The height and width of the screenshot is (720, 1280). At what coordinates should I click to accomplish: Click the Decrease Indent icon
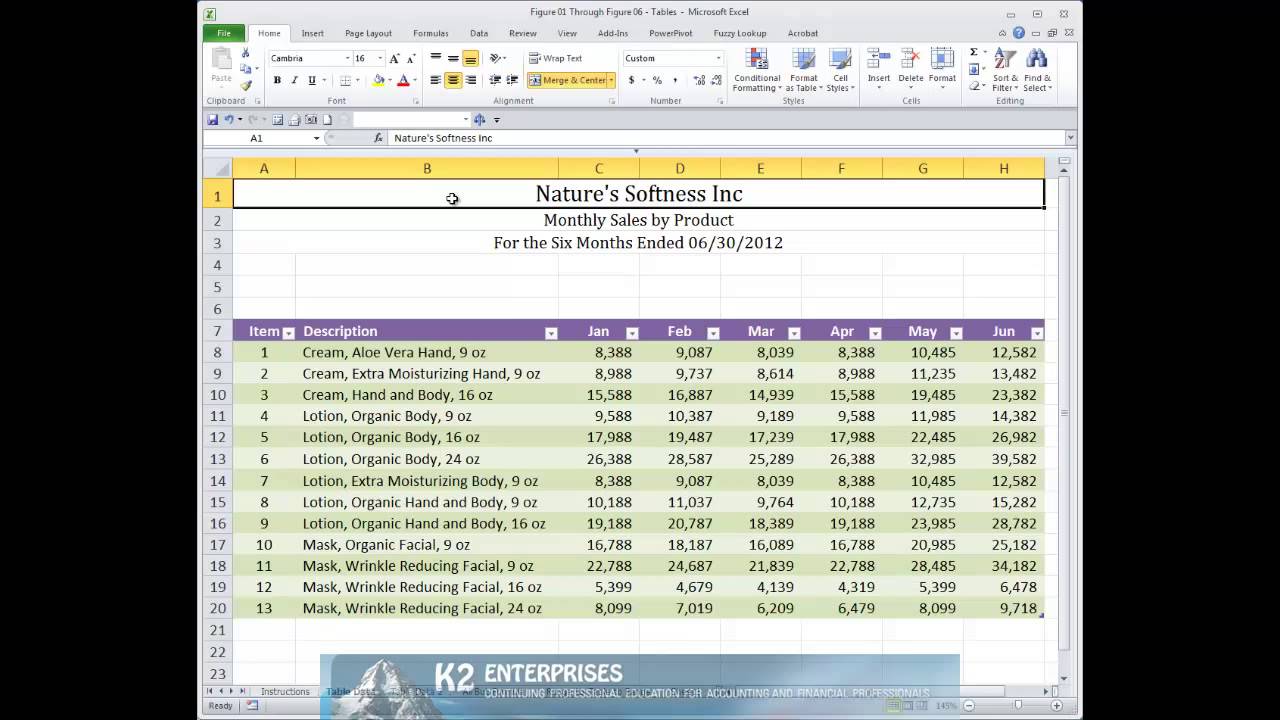click(495, 80)
